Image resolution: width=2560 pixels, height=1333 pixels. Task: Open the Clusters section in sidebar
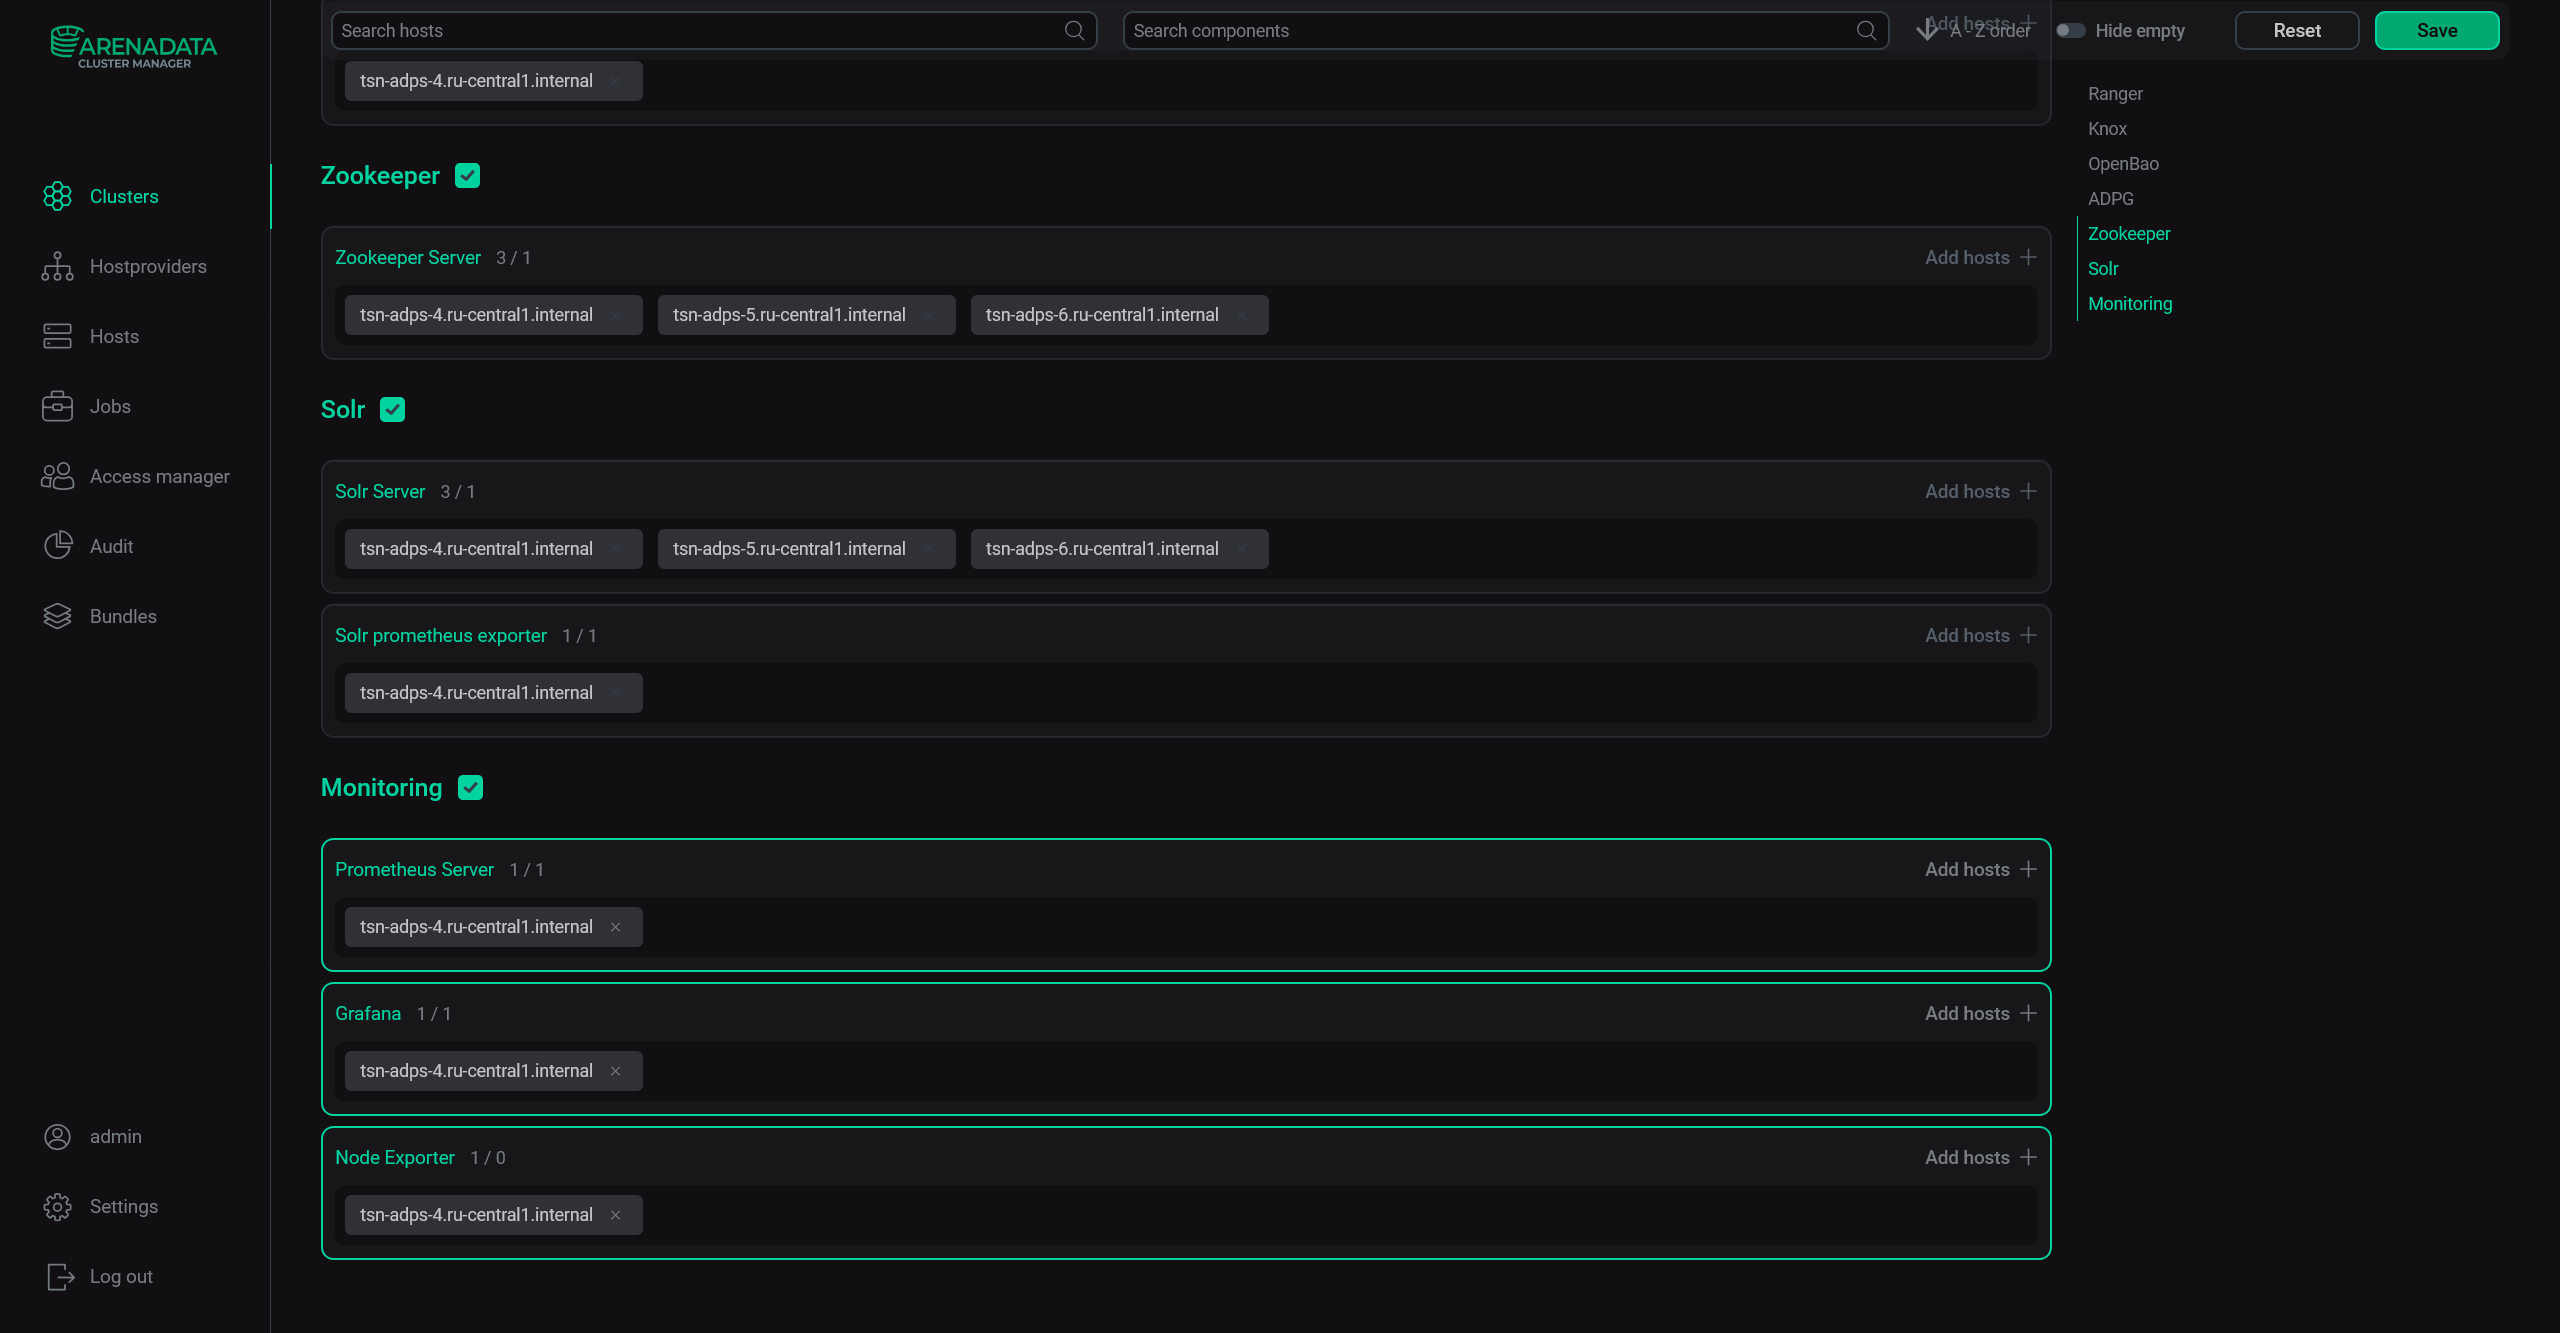point(124,196)
